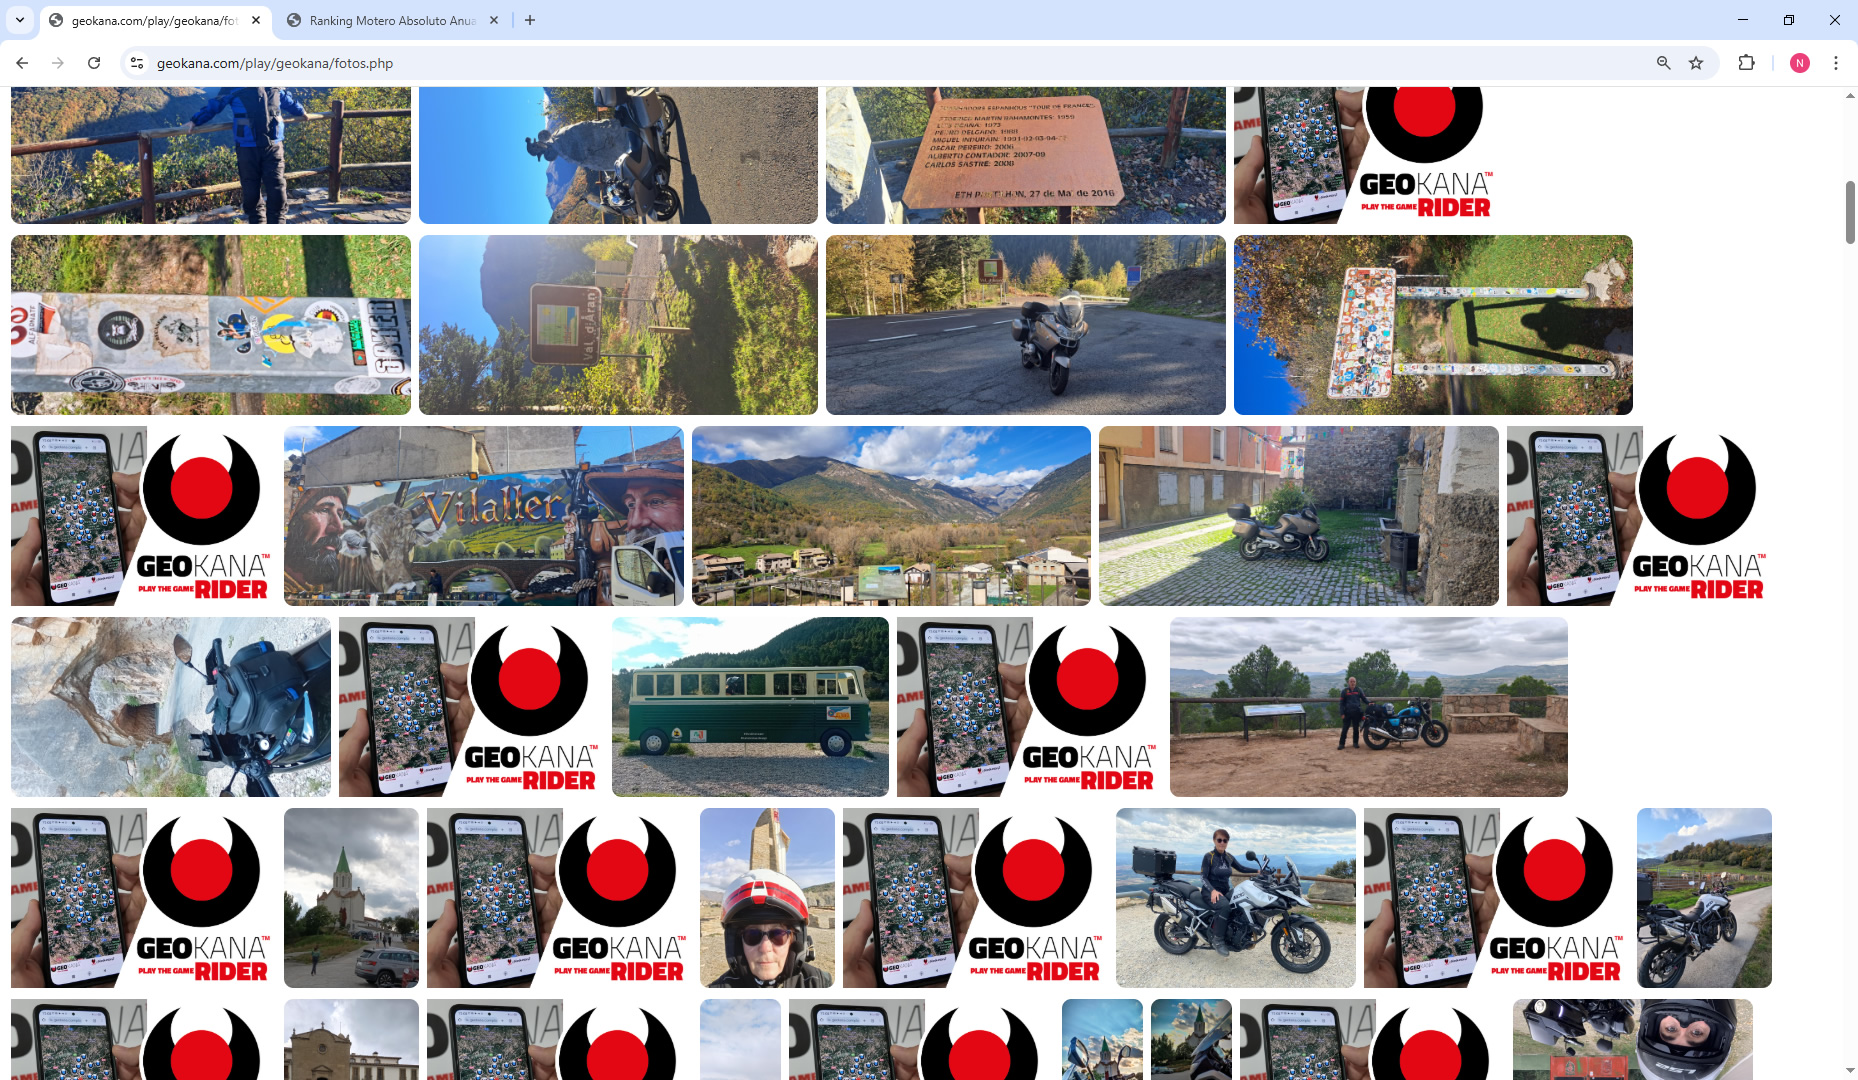This screenshot has width=1858, height=1080.
Task: Switch to Ranking Motero Absoluto tab
Action: 391,20
